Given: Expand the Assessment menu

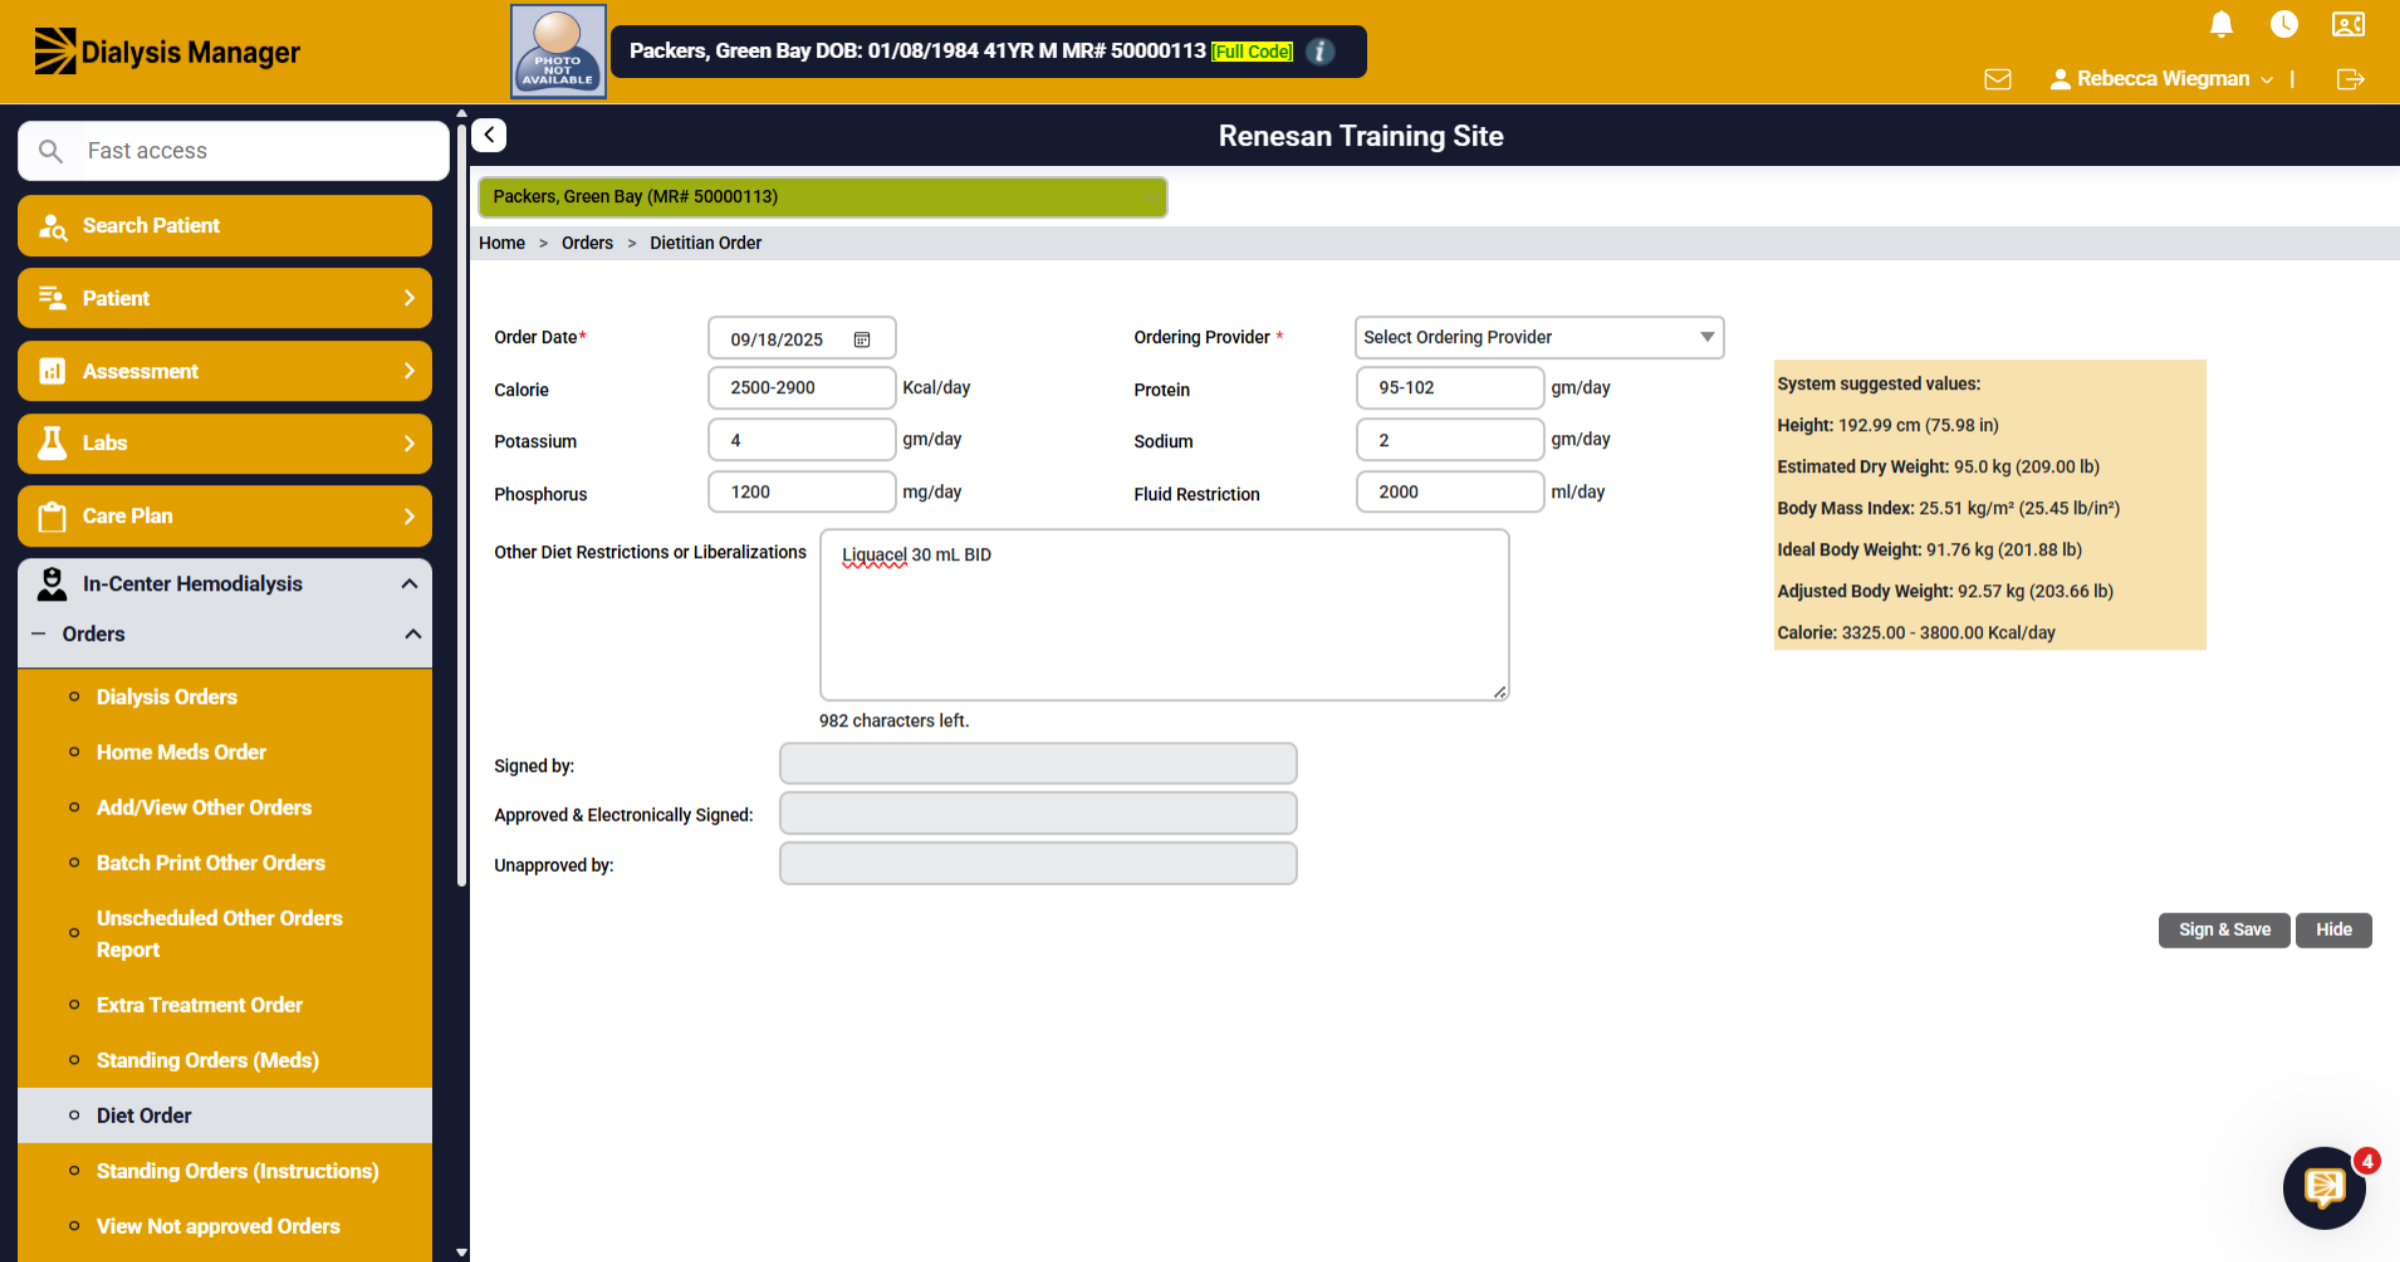Looking at the screenshot, I should tap(225, 371).
